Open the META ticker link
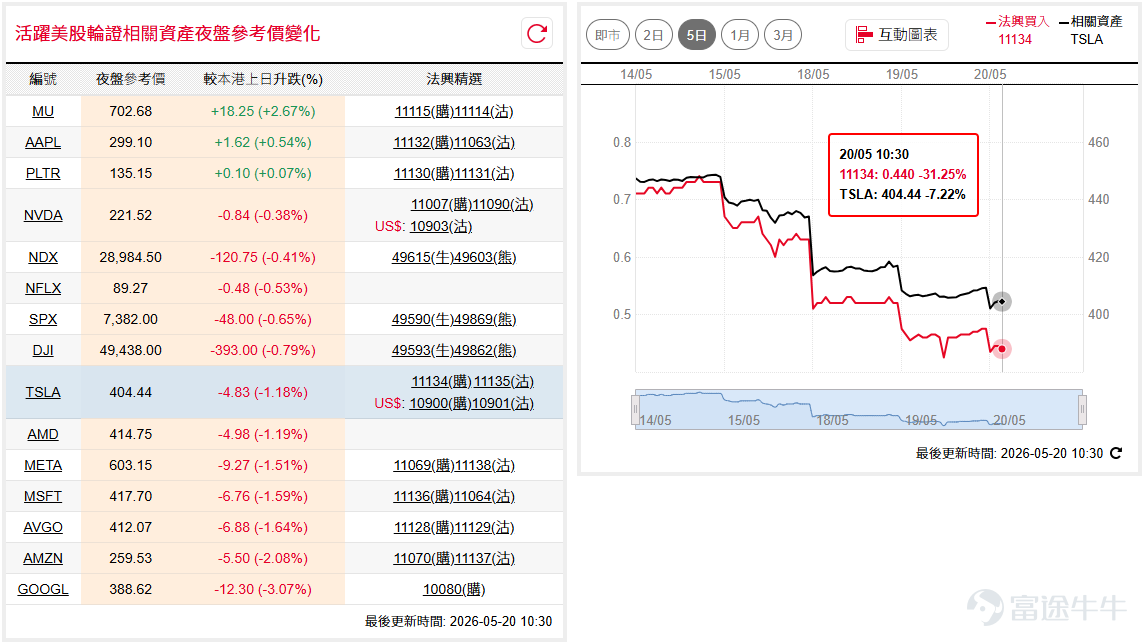 [x=43, y=465]
